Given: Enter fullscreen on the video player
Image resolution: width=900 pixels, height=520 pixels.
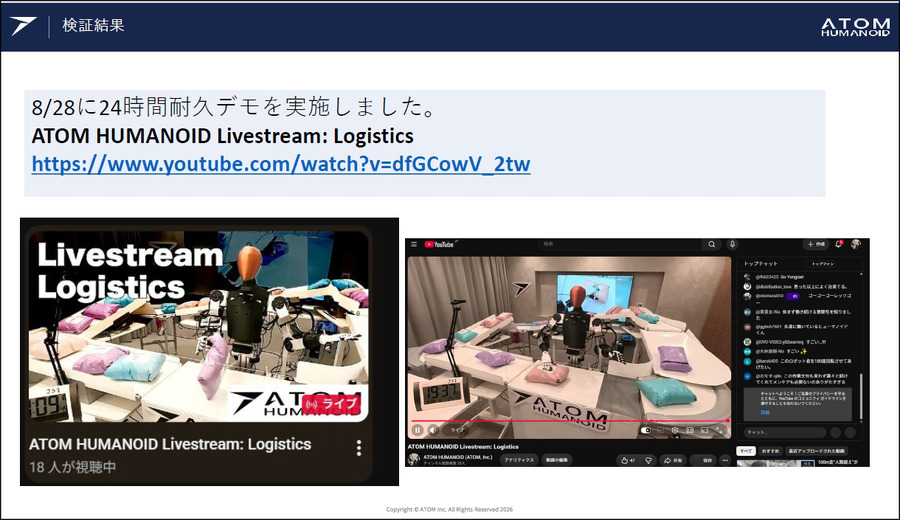Looking at the screenshot, I should [x=720, y=430].
